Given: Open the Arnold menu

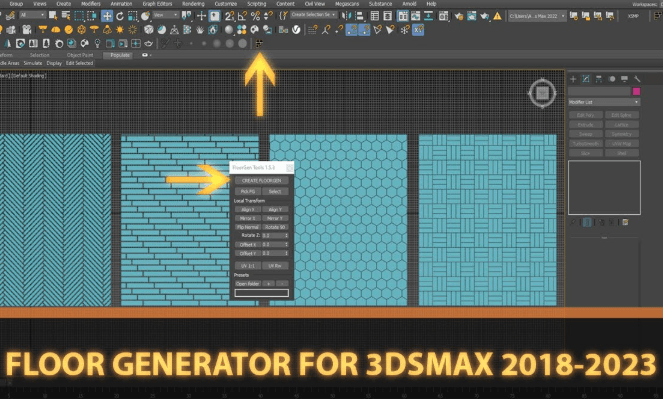Looking at the screenshot, I should [409, 4].
